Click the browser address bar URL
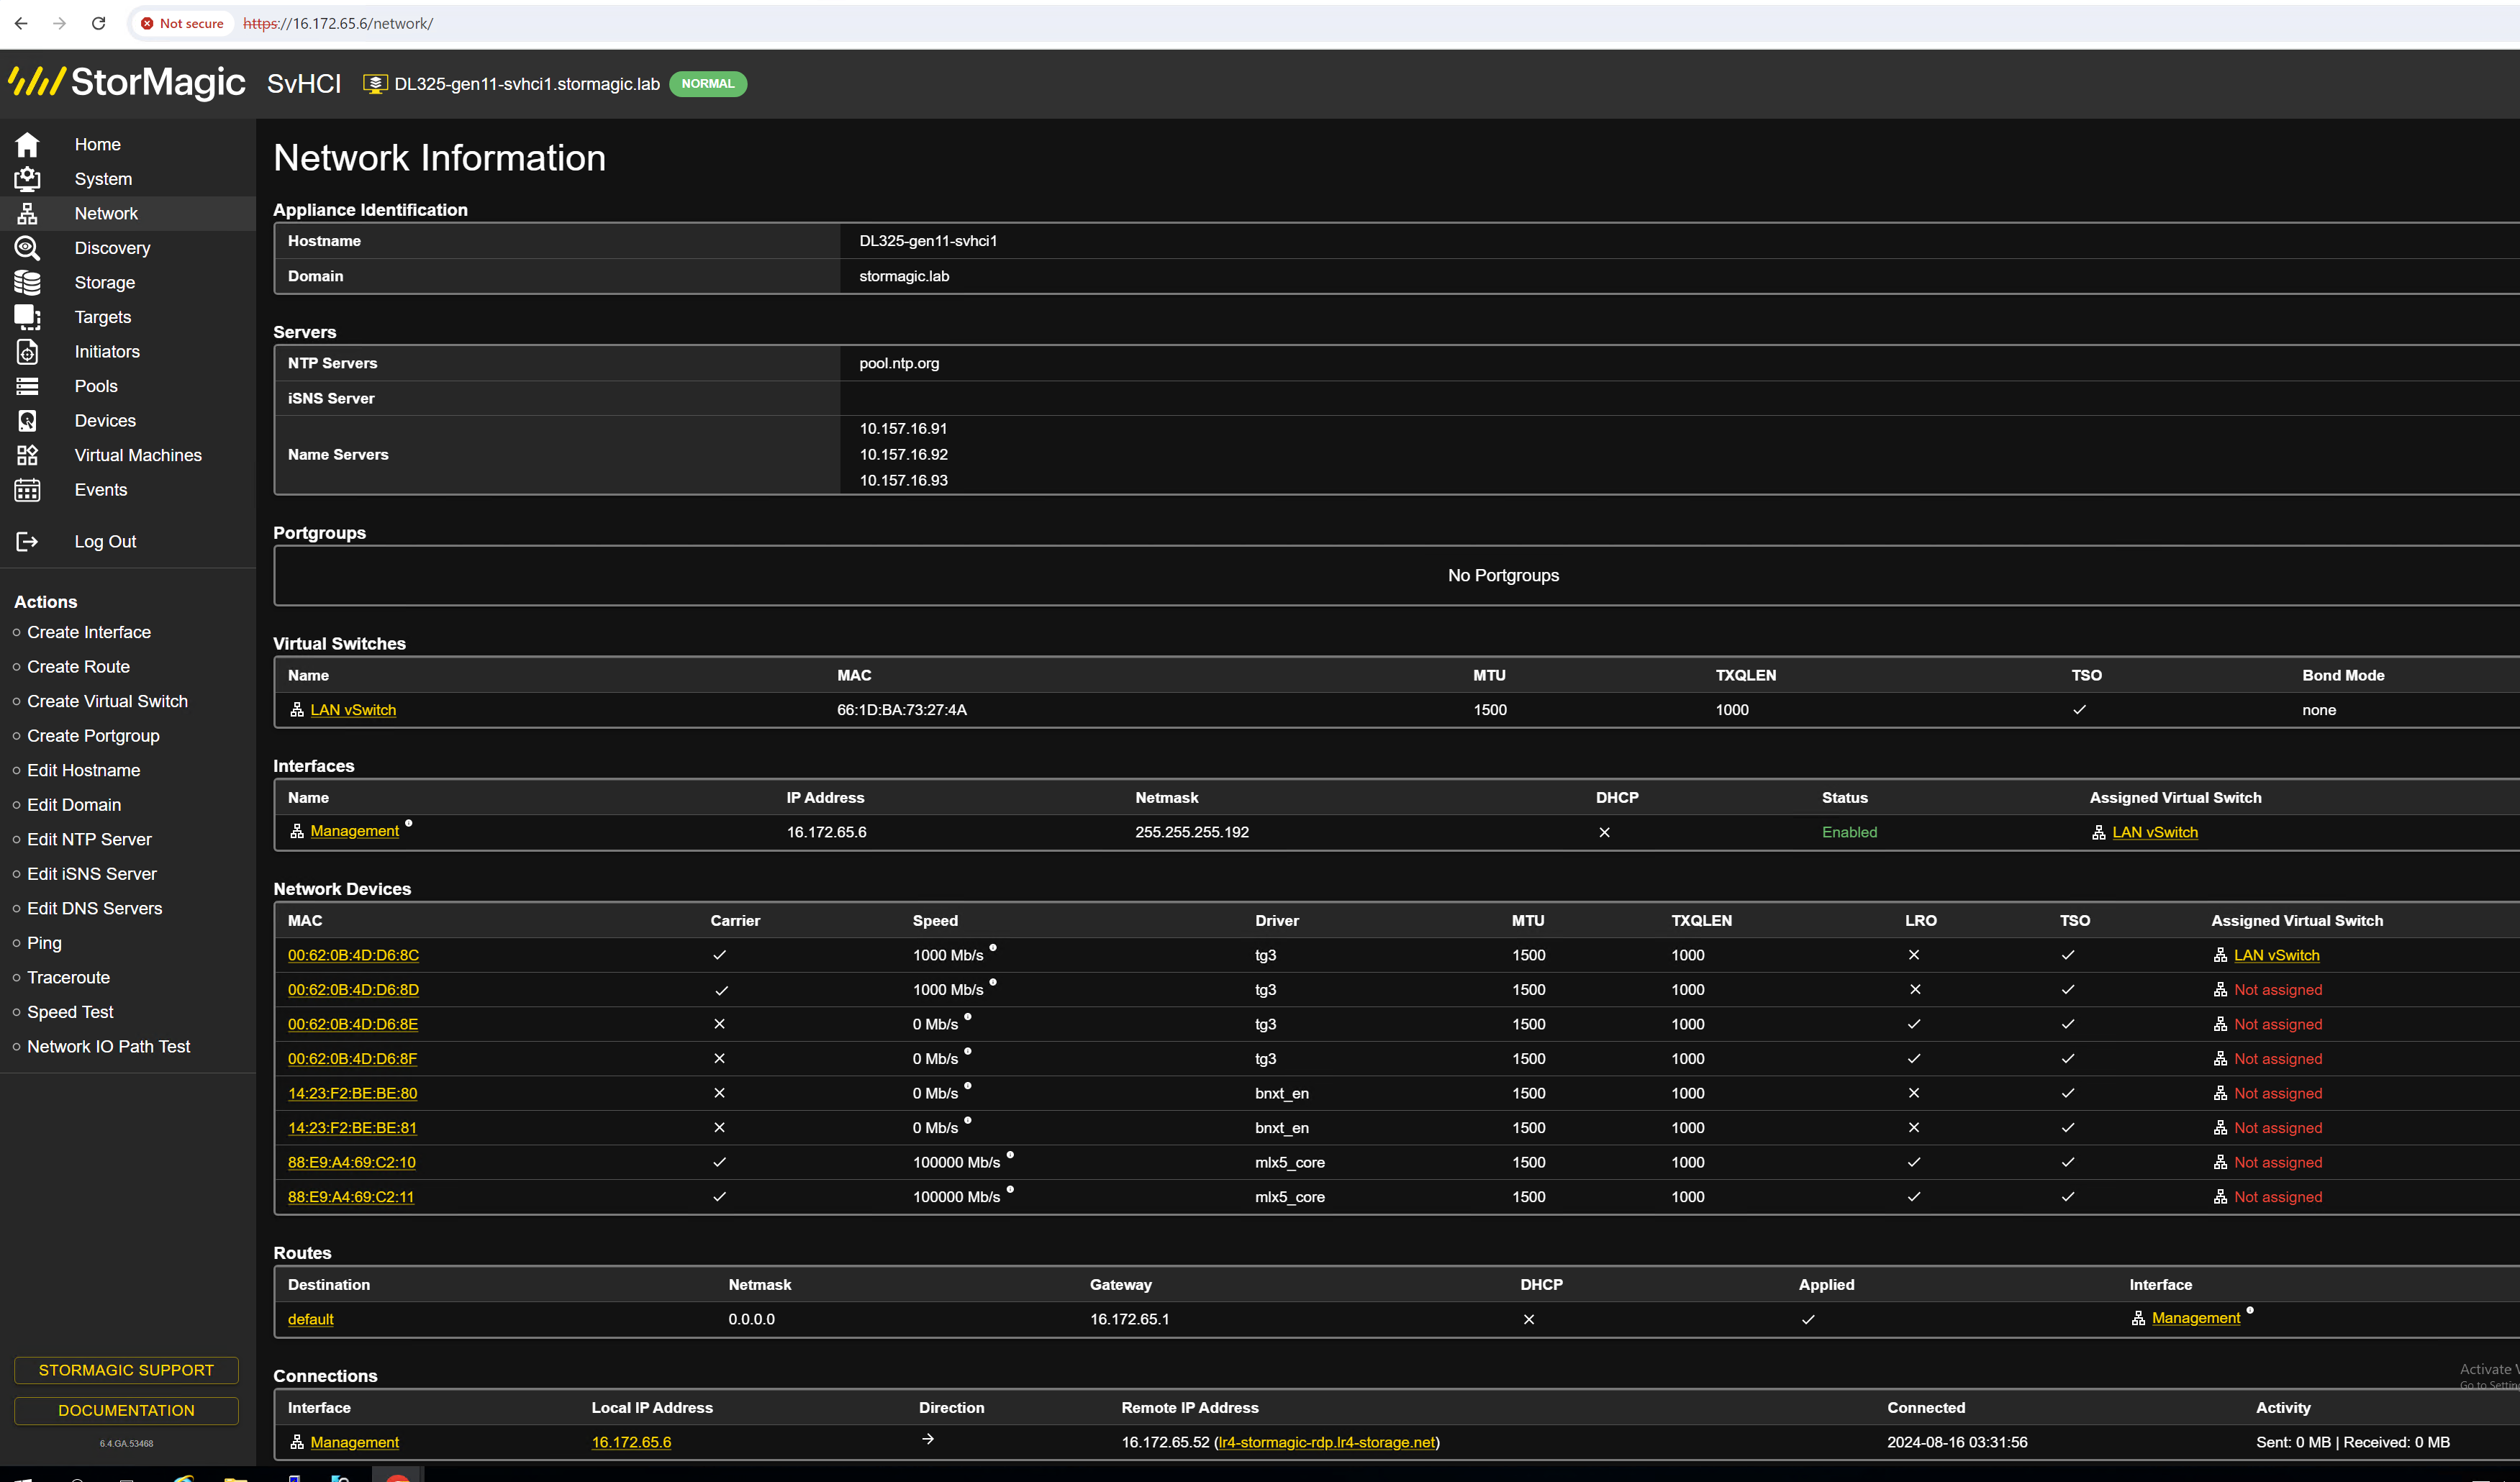 coord(338,23)
